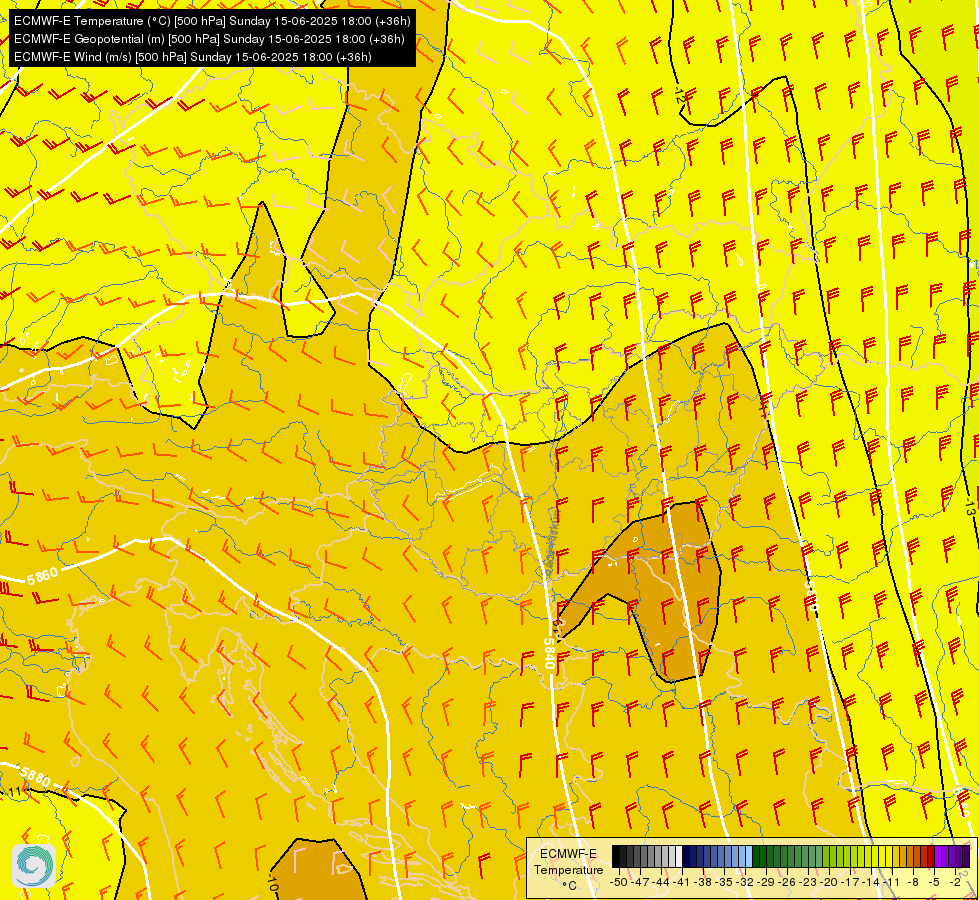Click the dark navy -41 legend swatch
979x900 pixels.
pyautogui.click(x=686, y=857)
